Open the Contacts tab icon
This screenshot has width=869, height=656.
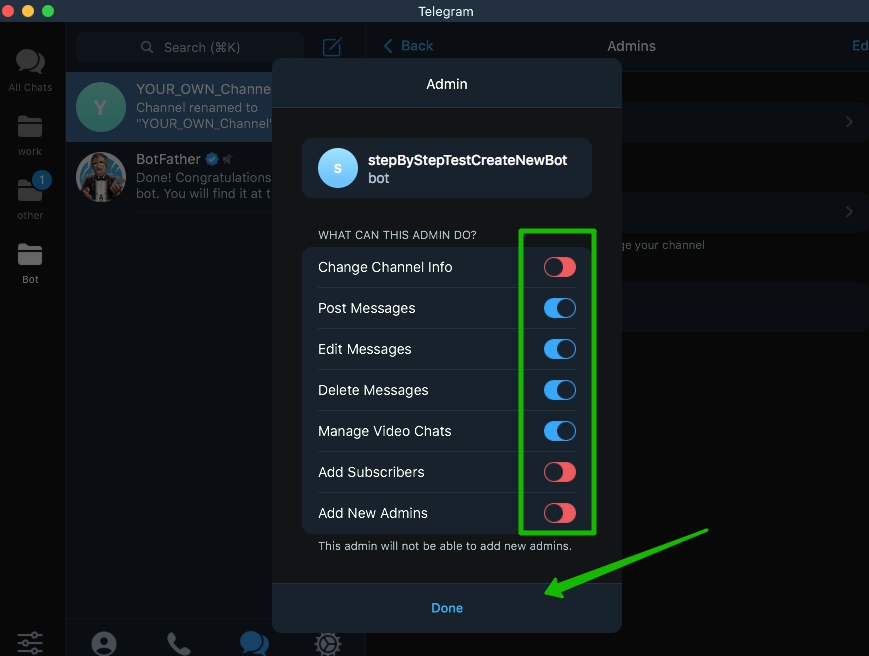(x=104, y=643)
